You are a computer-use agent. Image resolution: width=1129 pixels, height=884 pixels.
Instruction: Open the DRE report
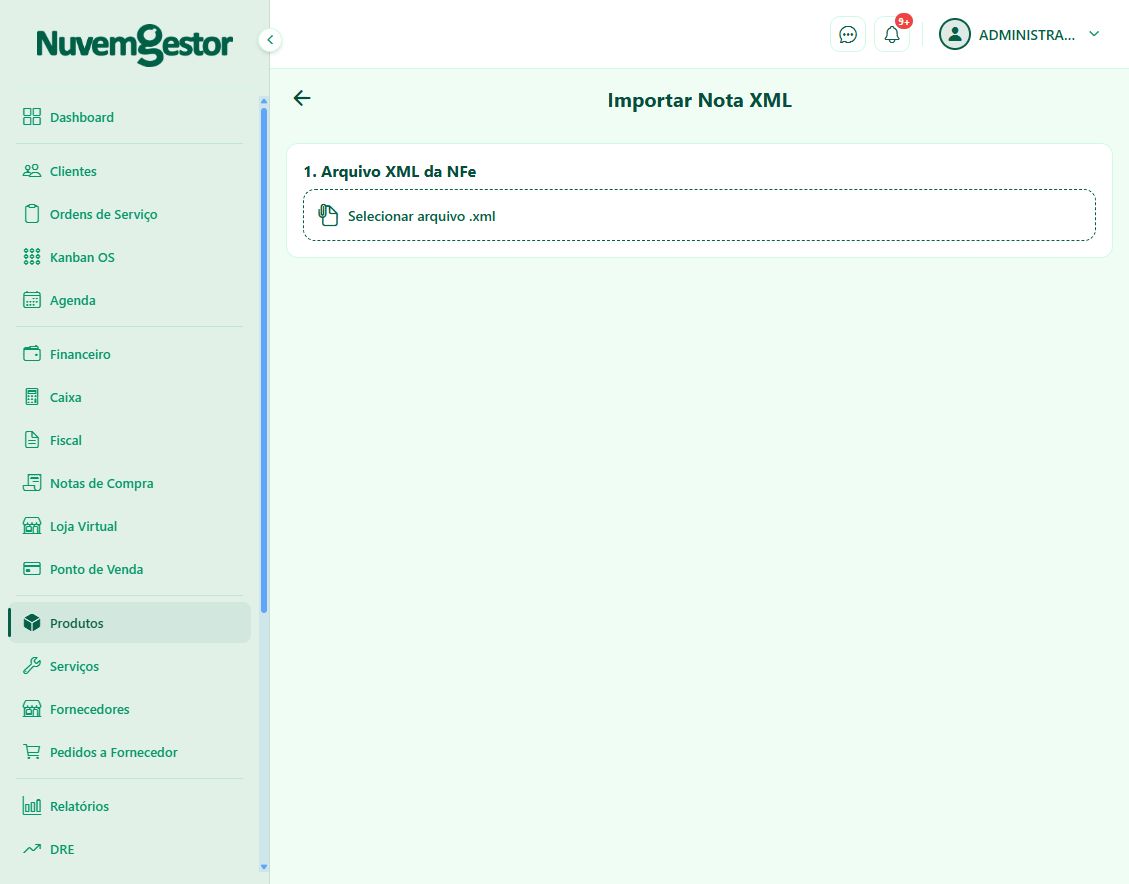(x=130, y=849)
